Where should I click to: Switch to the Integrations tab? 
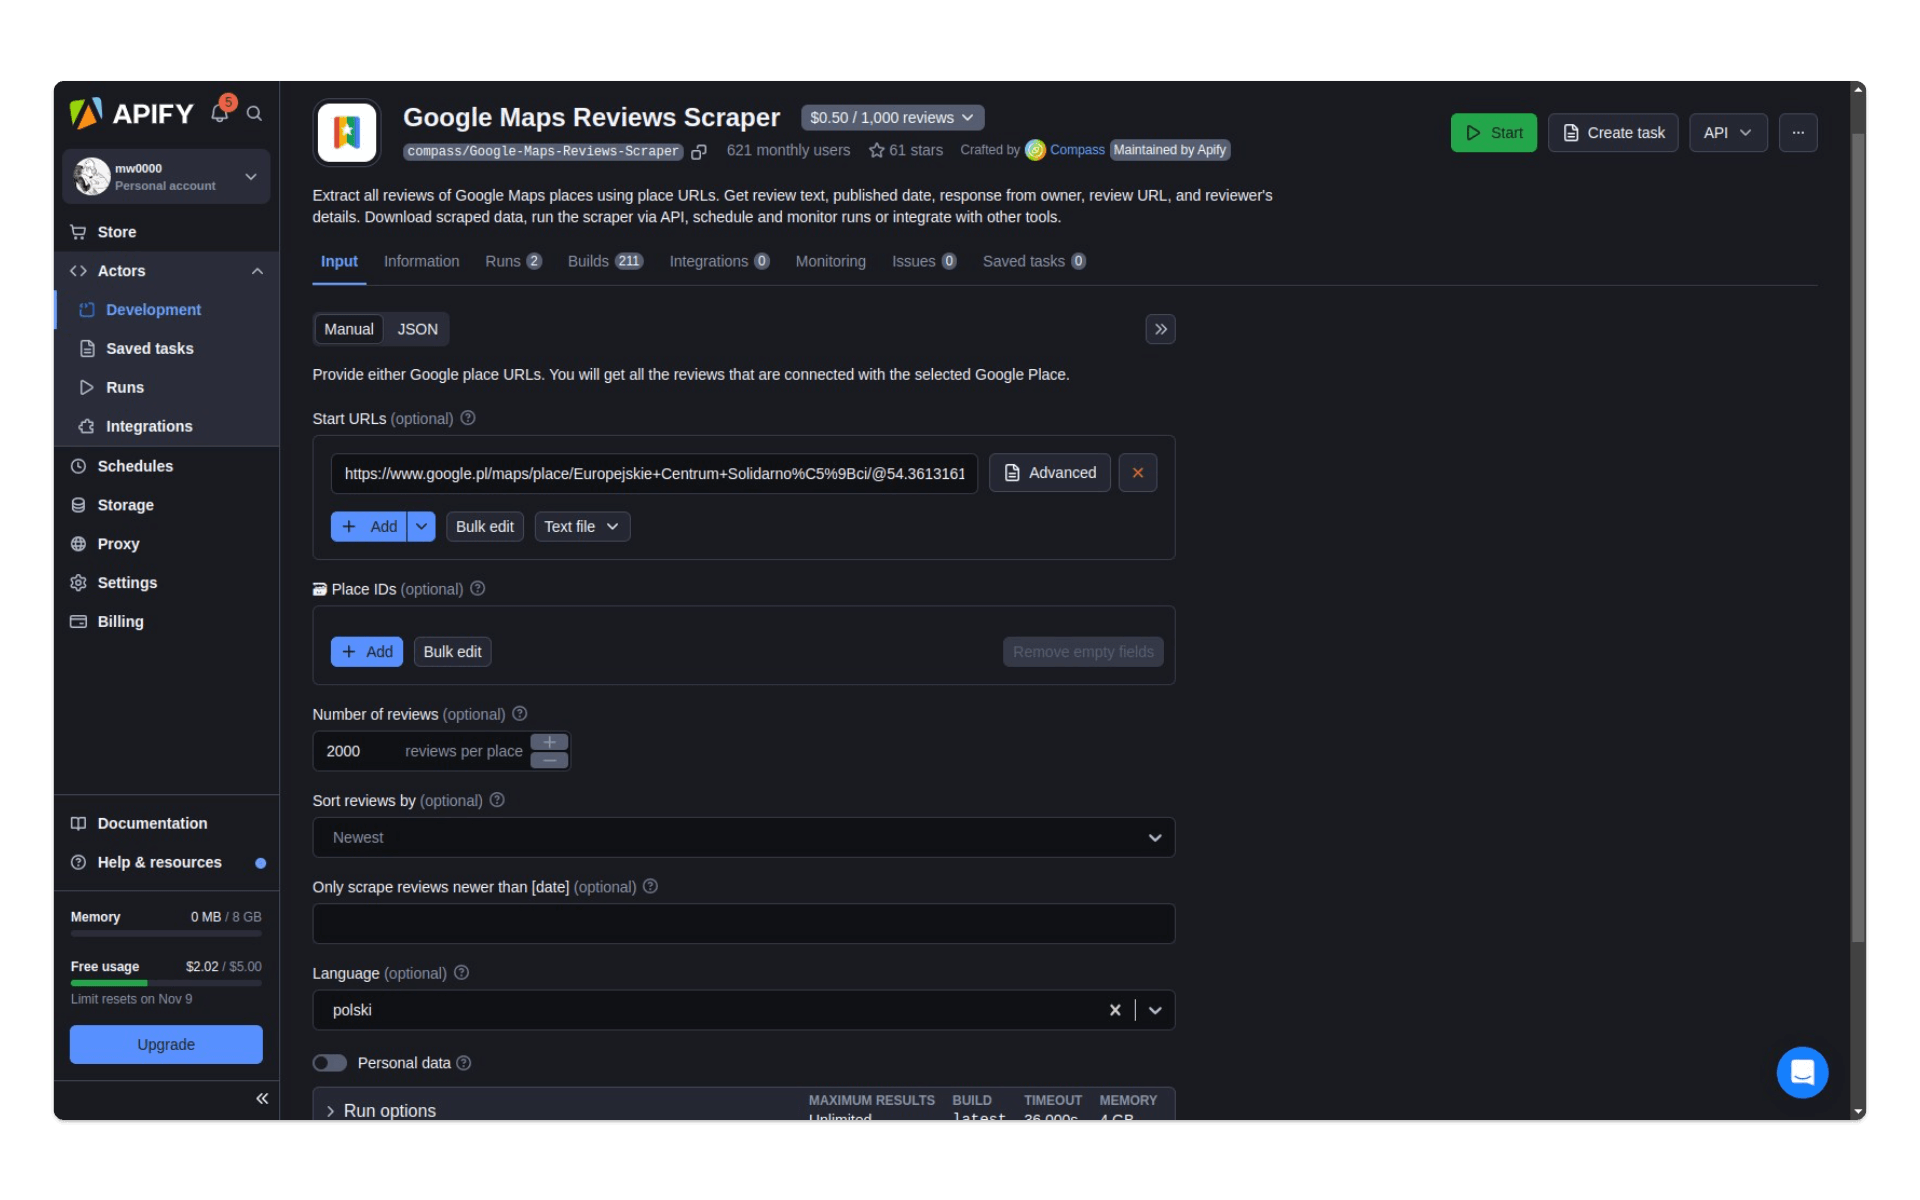point(719,261)
